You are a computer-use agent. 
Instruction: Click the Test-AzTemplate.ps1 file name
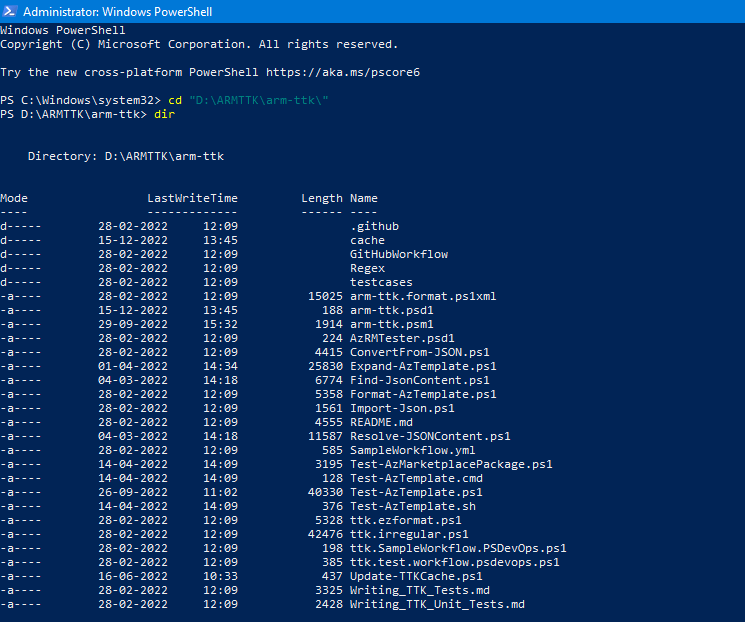click(416, 492)
